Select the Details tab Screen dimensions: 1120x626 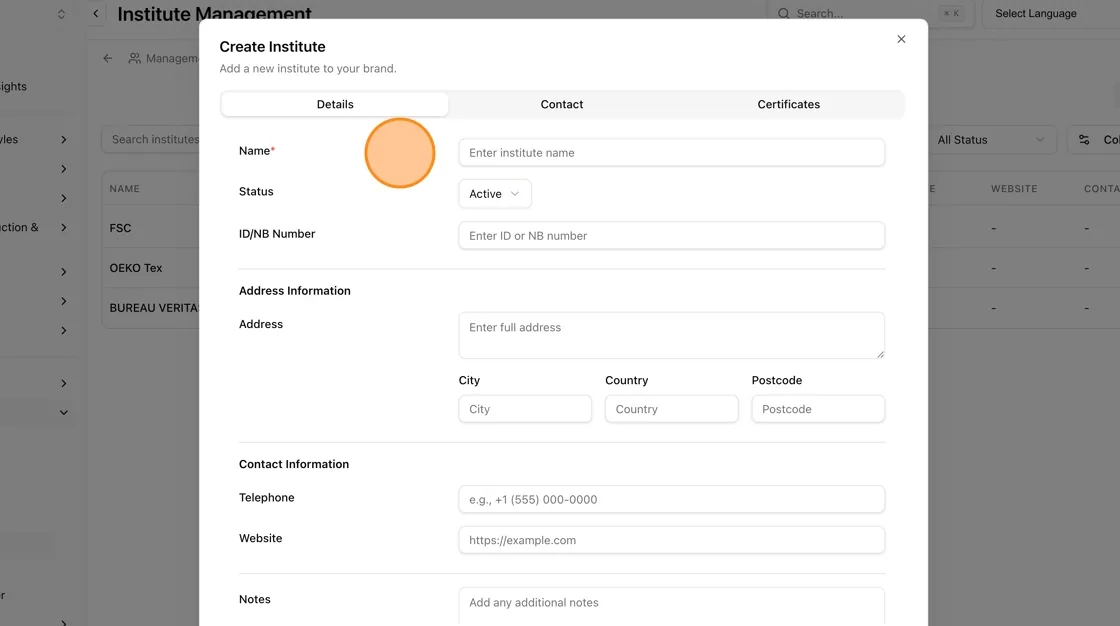pyautogui.click(x=335, y=104)
